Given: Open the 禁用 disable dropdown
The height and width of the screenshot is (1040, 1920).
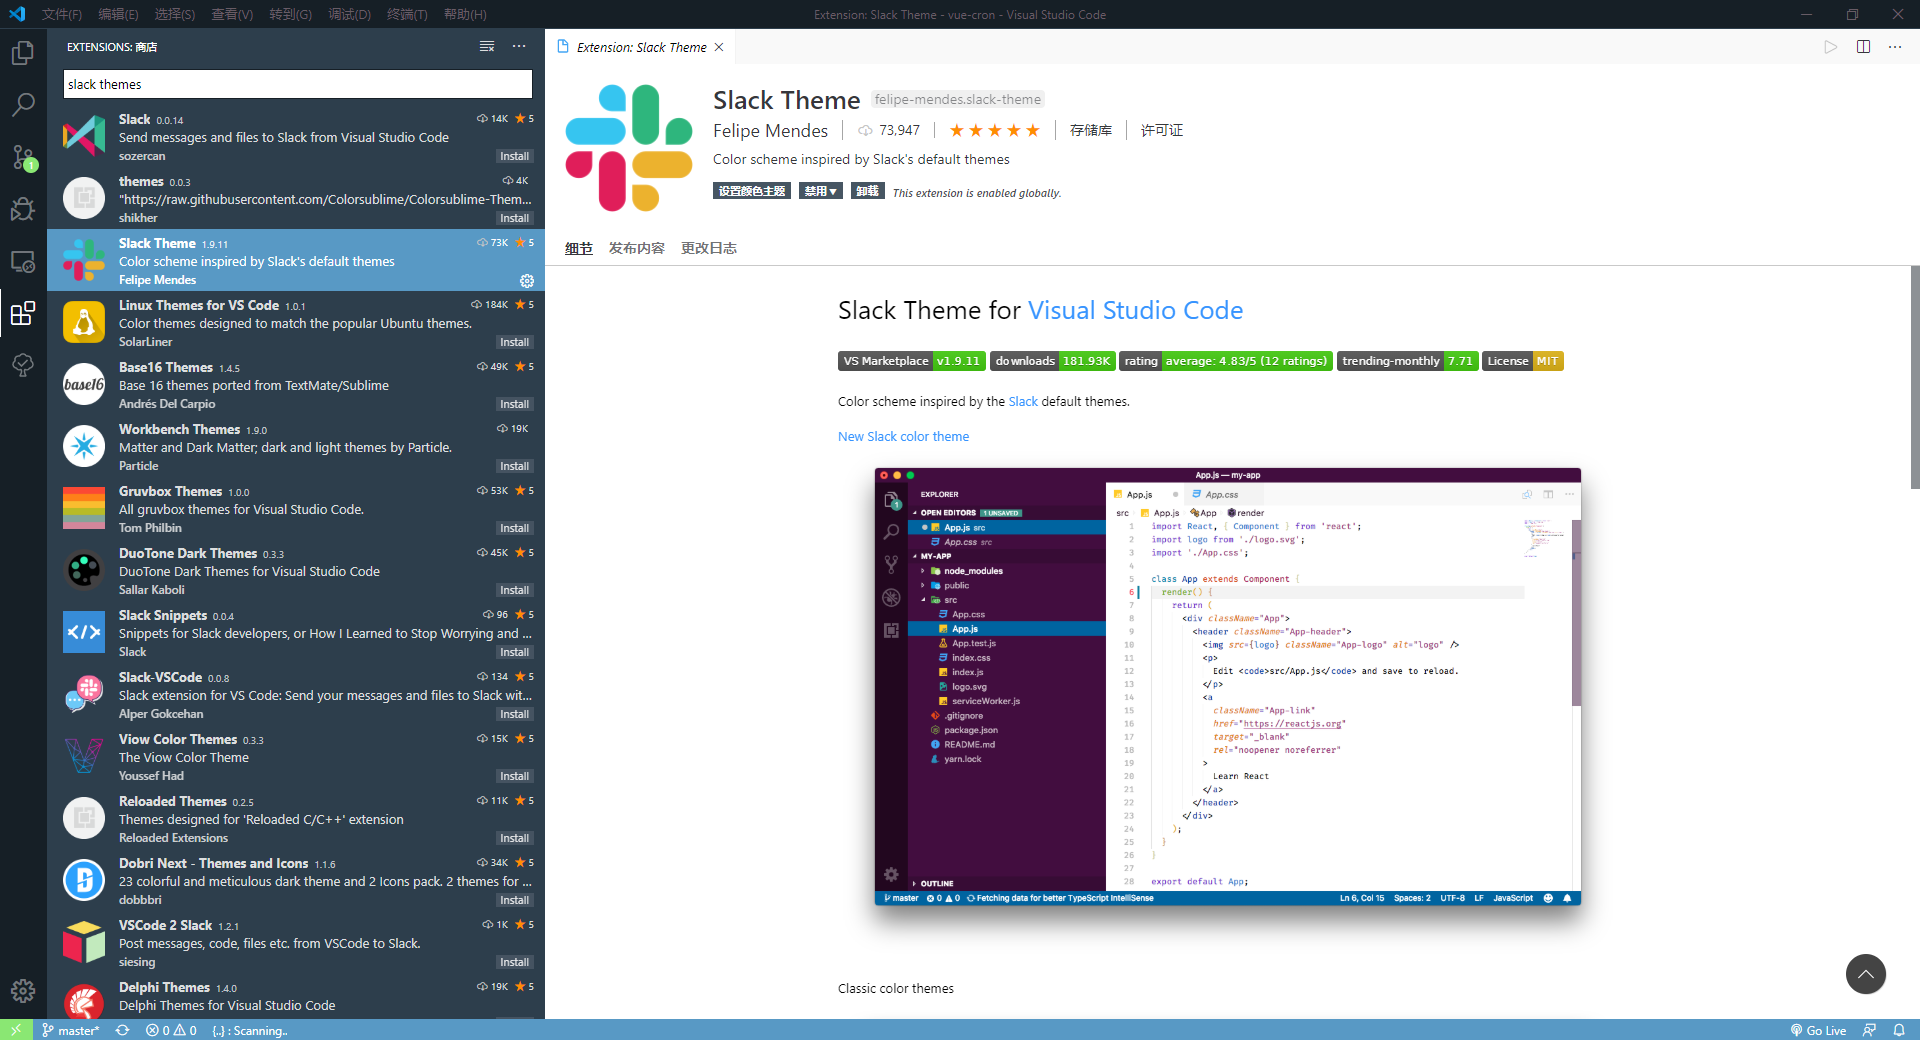Looking at the screenshot, I should (820, 191).
